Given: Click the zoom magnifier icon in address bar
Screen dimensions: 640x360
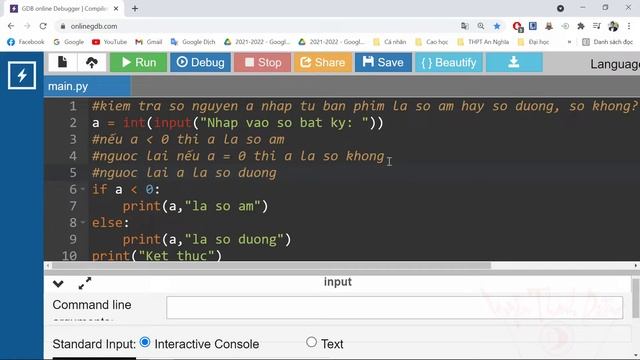Looking at the screenshot, I should point(481,26).
